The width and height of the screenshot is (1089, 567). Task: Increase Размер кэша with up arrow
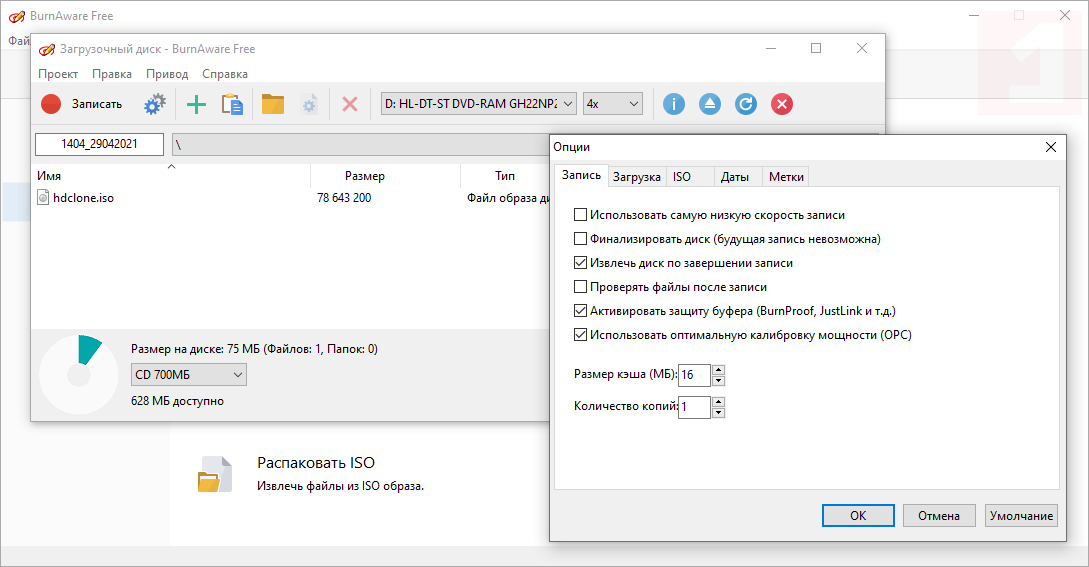point(719,370)
